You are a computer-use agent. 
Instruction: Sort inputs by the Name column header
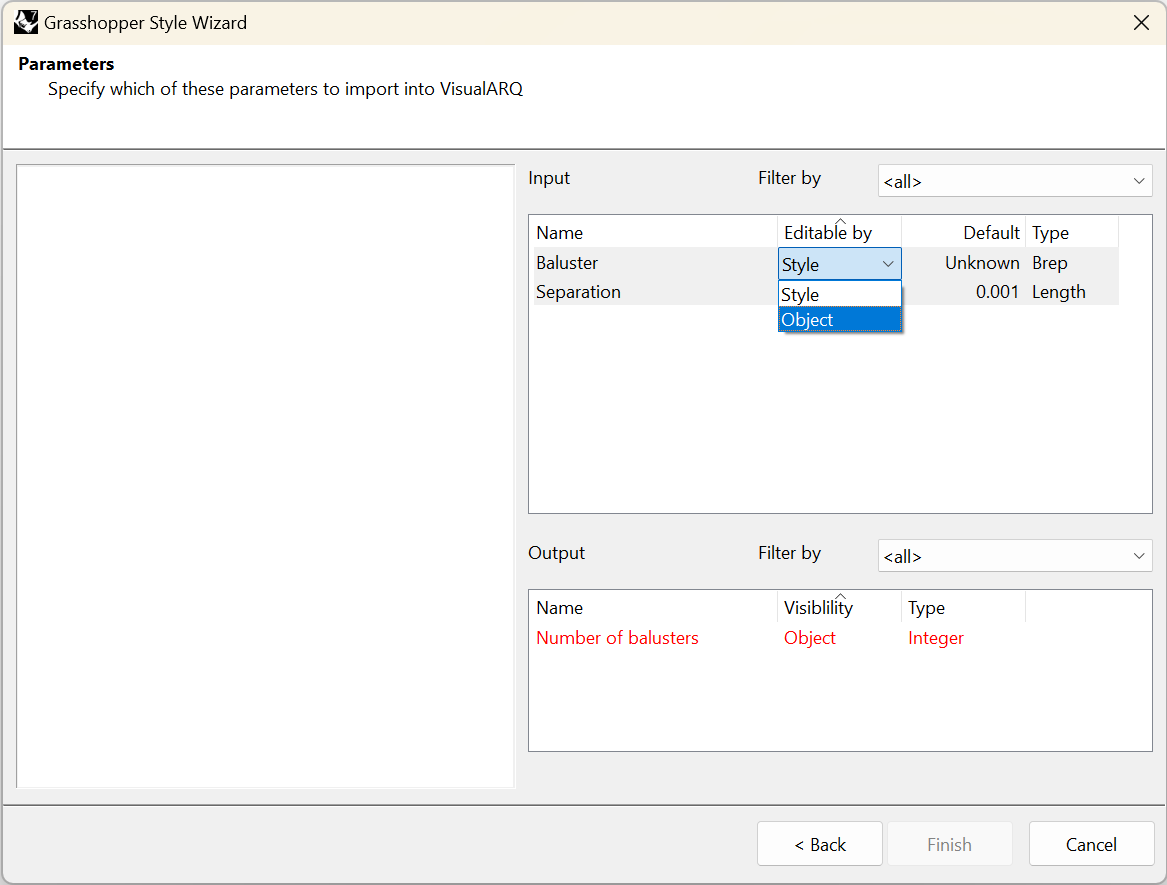[x=655, y=233]
